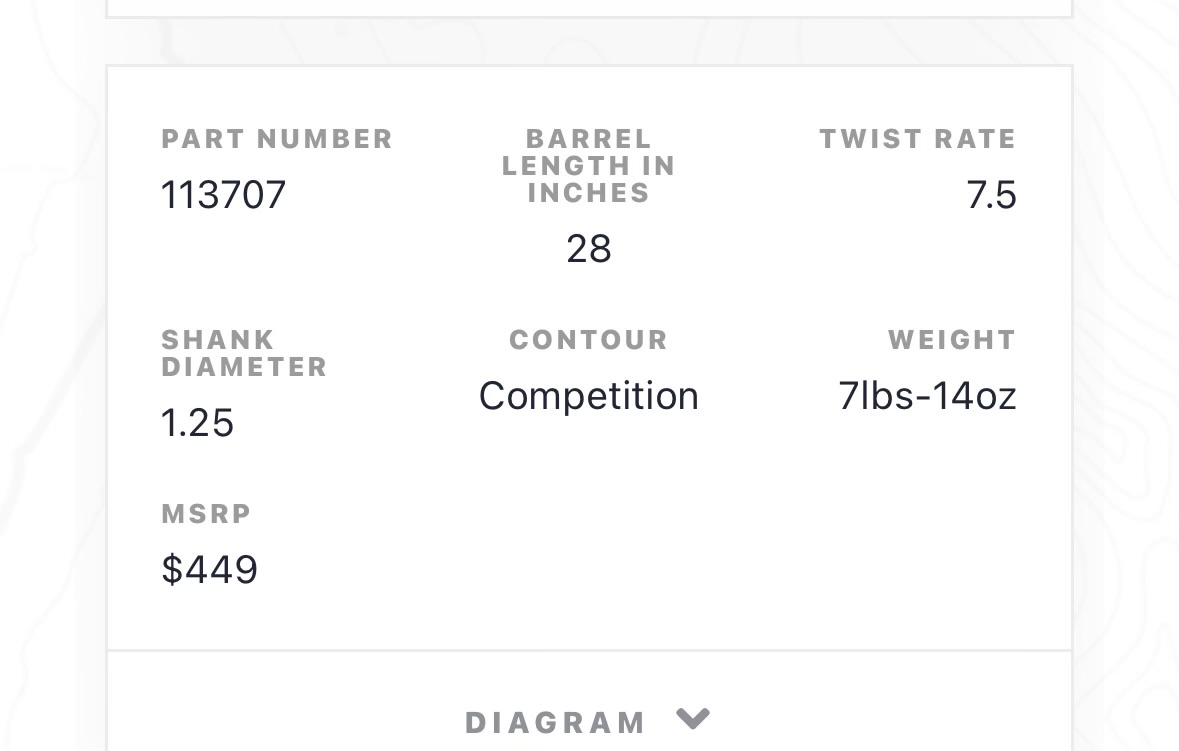Image resolution: width=1179 pixels, height=751 pixels.
Task: Click the WEIGHT heading
Action: click(x=952, y=340)
